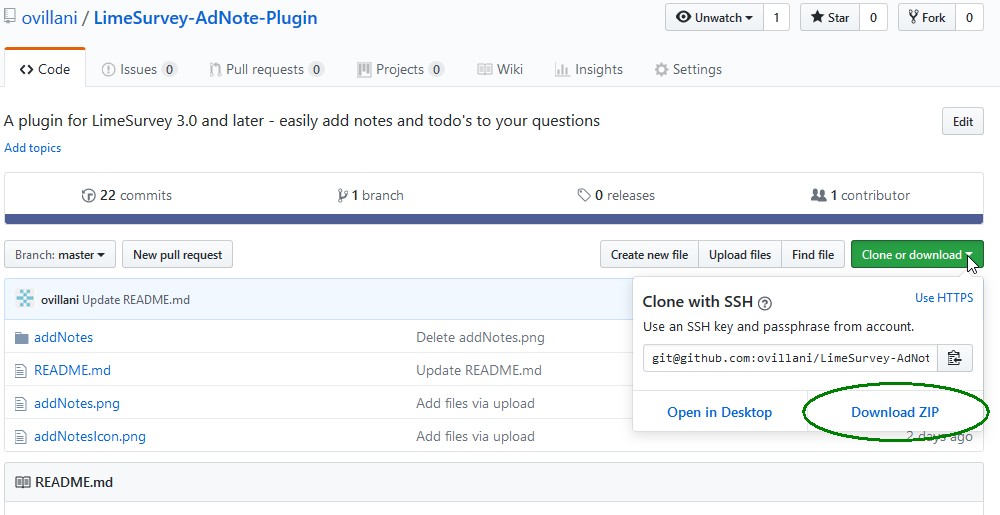Open the Unwatch notifications dropdown
Screen dimensions: 1000x515
coord(714,18)
